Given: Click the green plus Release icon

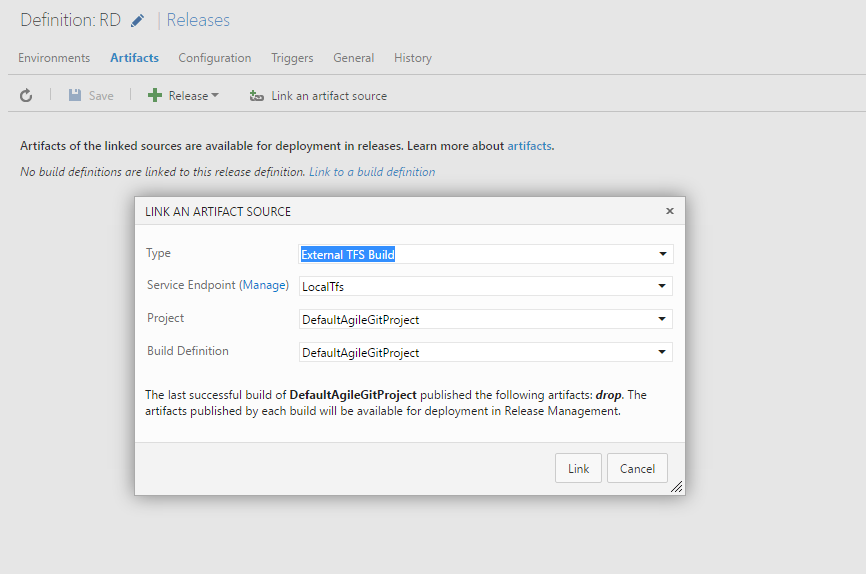Looking at the screenshot, I should point(155,96).
